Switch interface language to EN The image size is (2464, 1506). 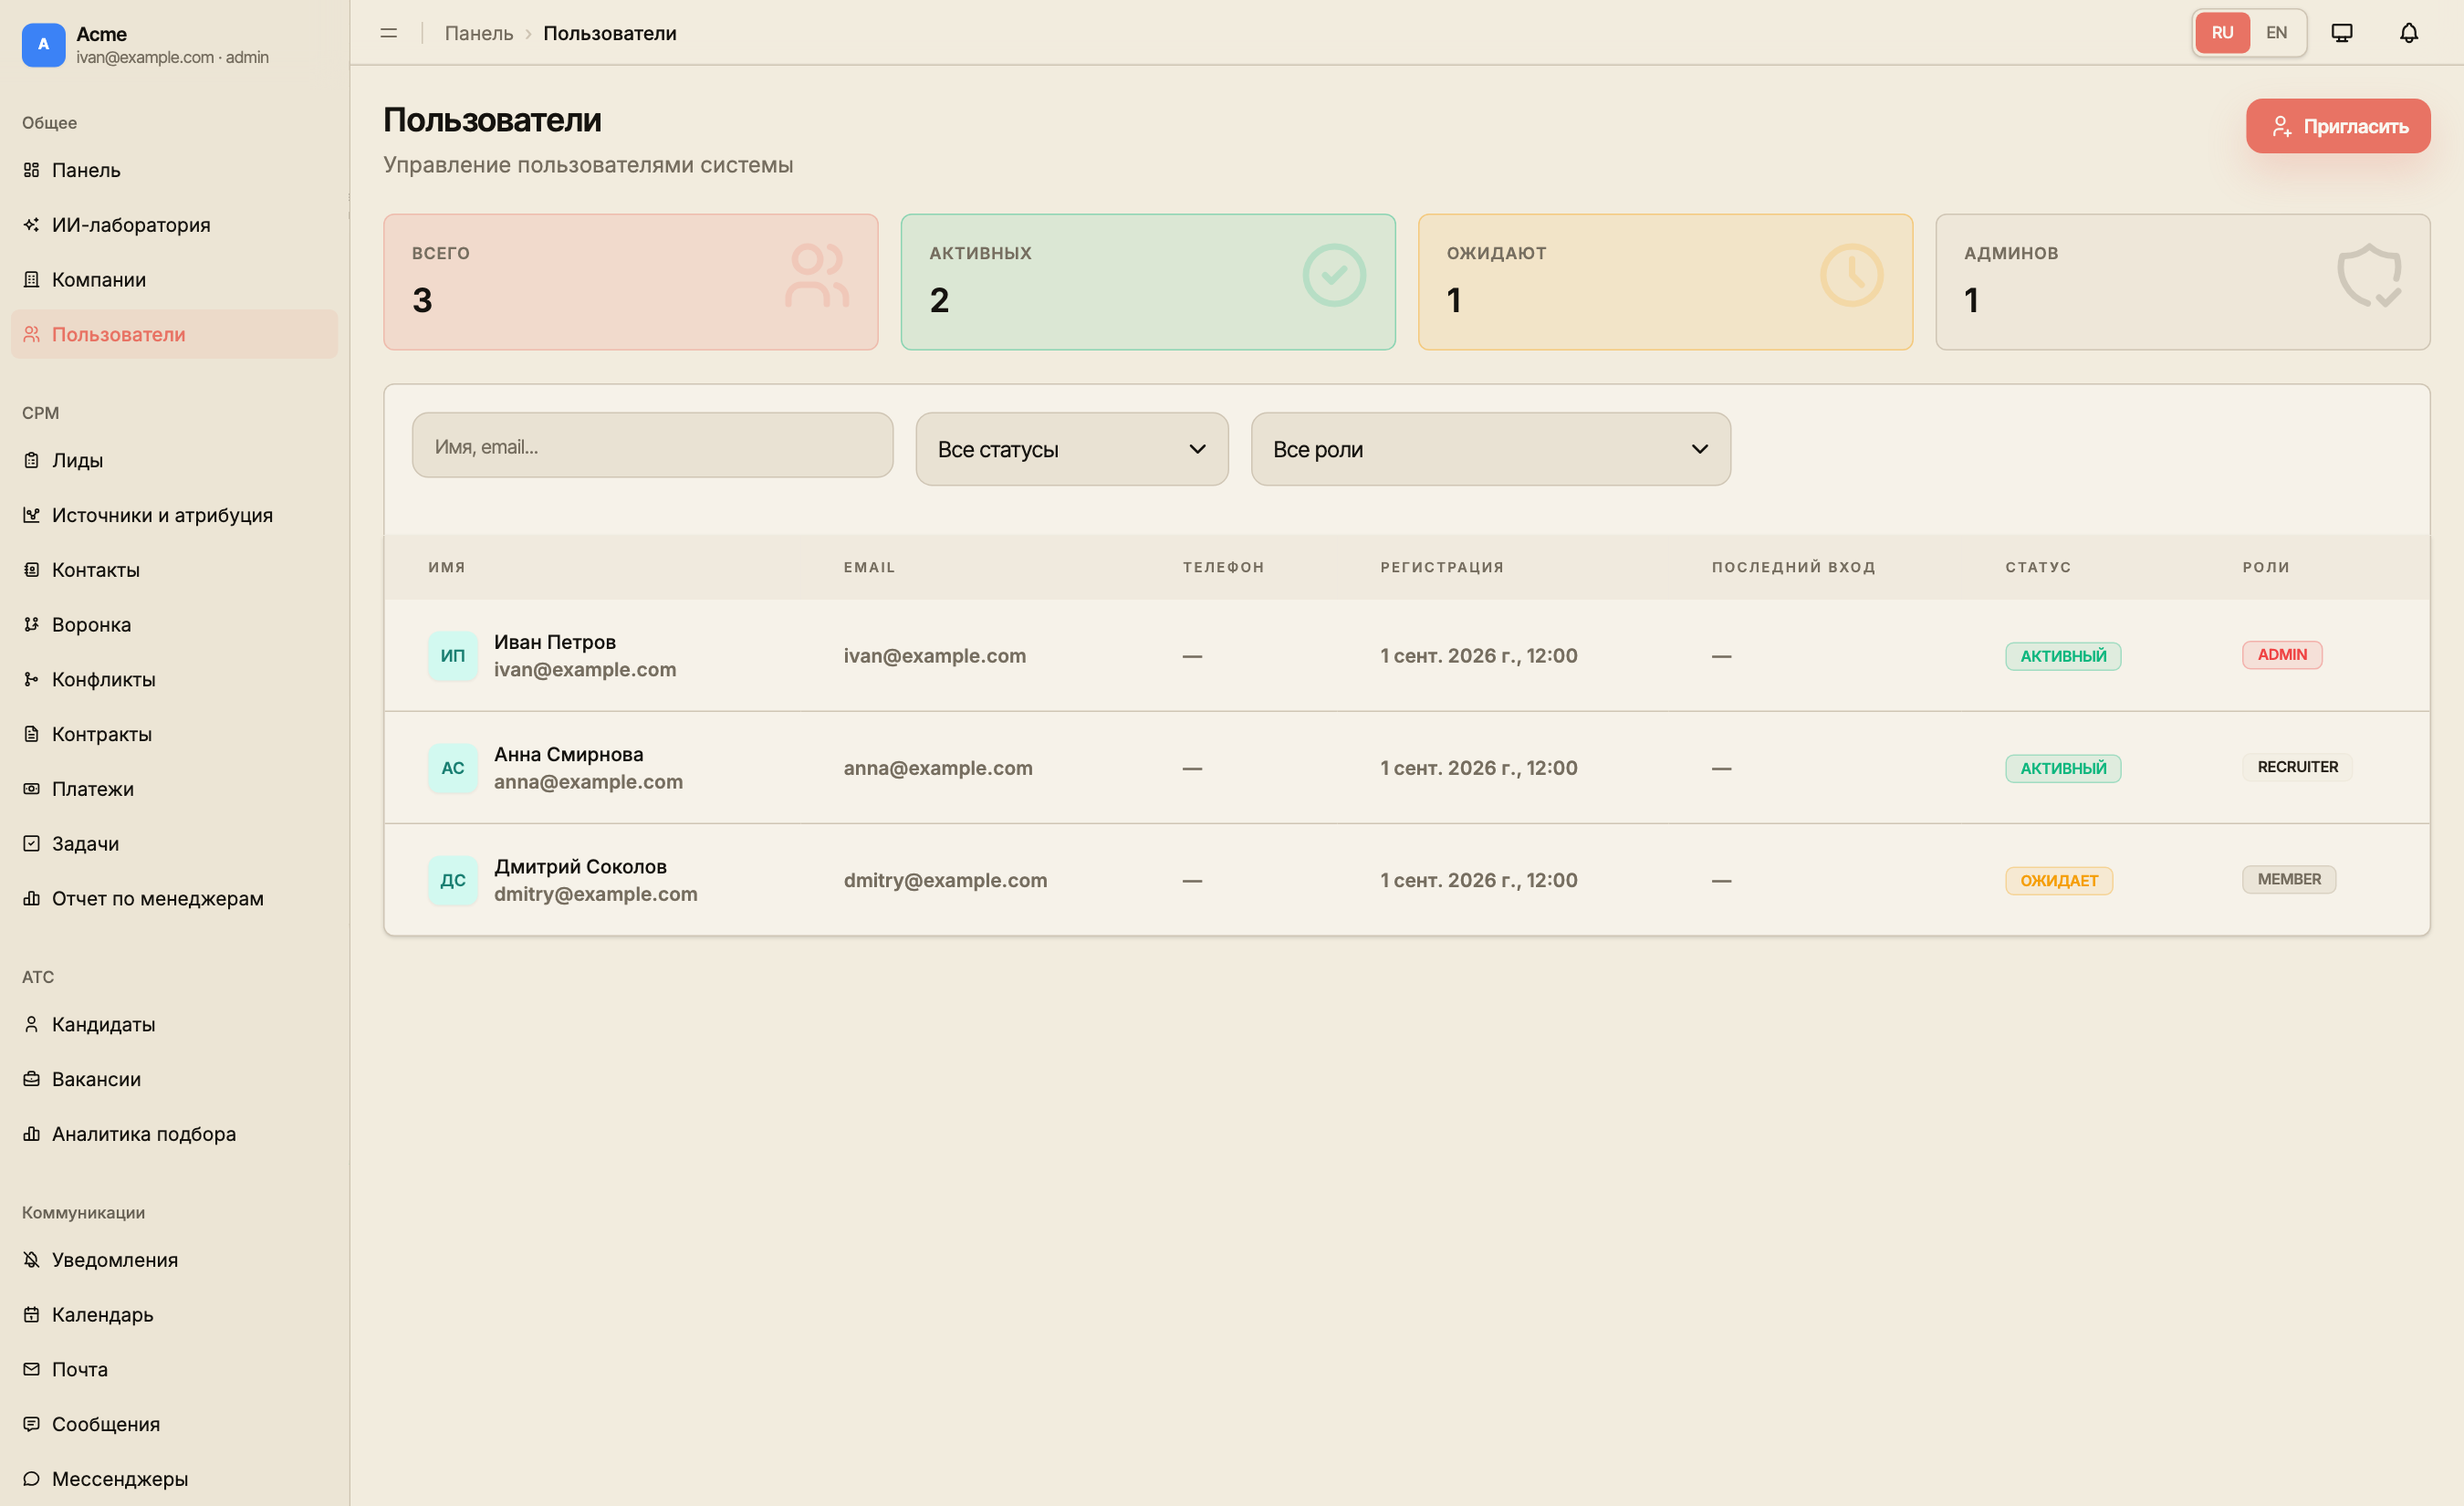2276,33
